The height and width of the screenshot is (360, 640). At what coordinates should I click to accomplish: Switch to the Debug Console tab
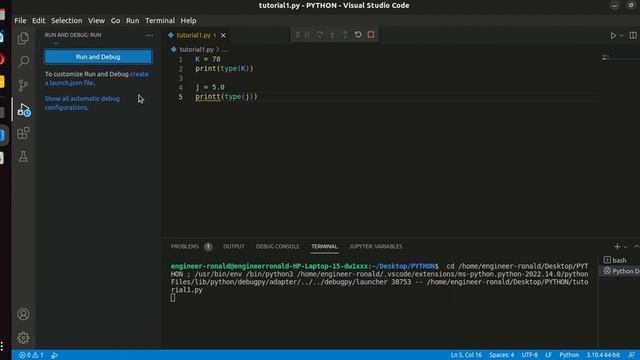pos(278,247)
